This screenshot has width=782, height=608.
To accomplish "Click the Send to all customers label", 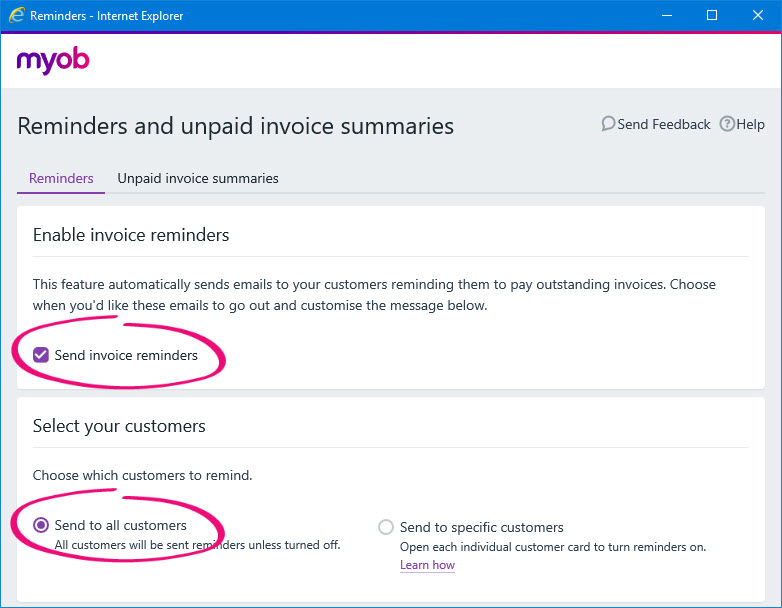I will point(121,525).
